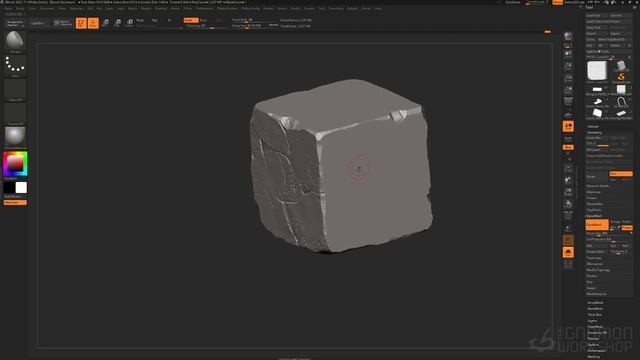Toggle Draw mode button
This screenshot has height=360, width=640.
click(x=93, y=23)
